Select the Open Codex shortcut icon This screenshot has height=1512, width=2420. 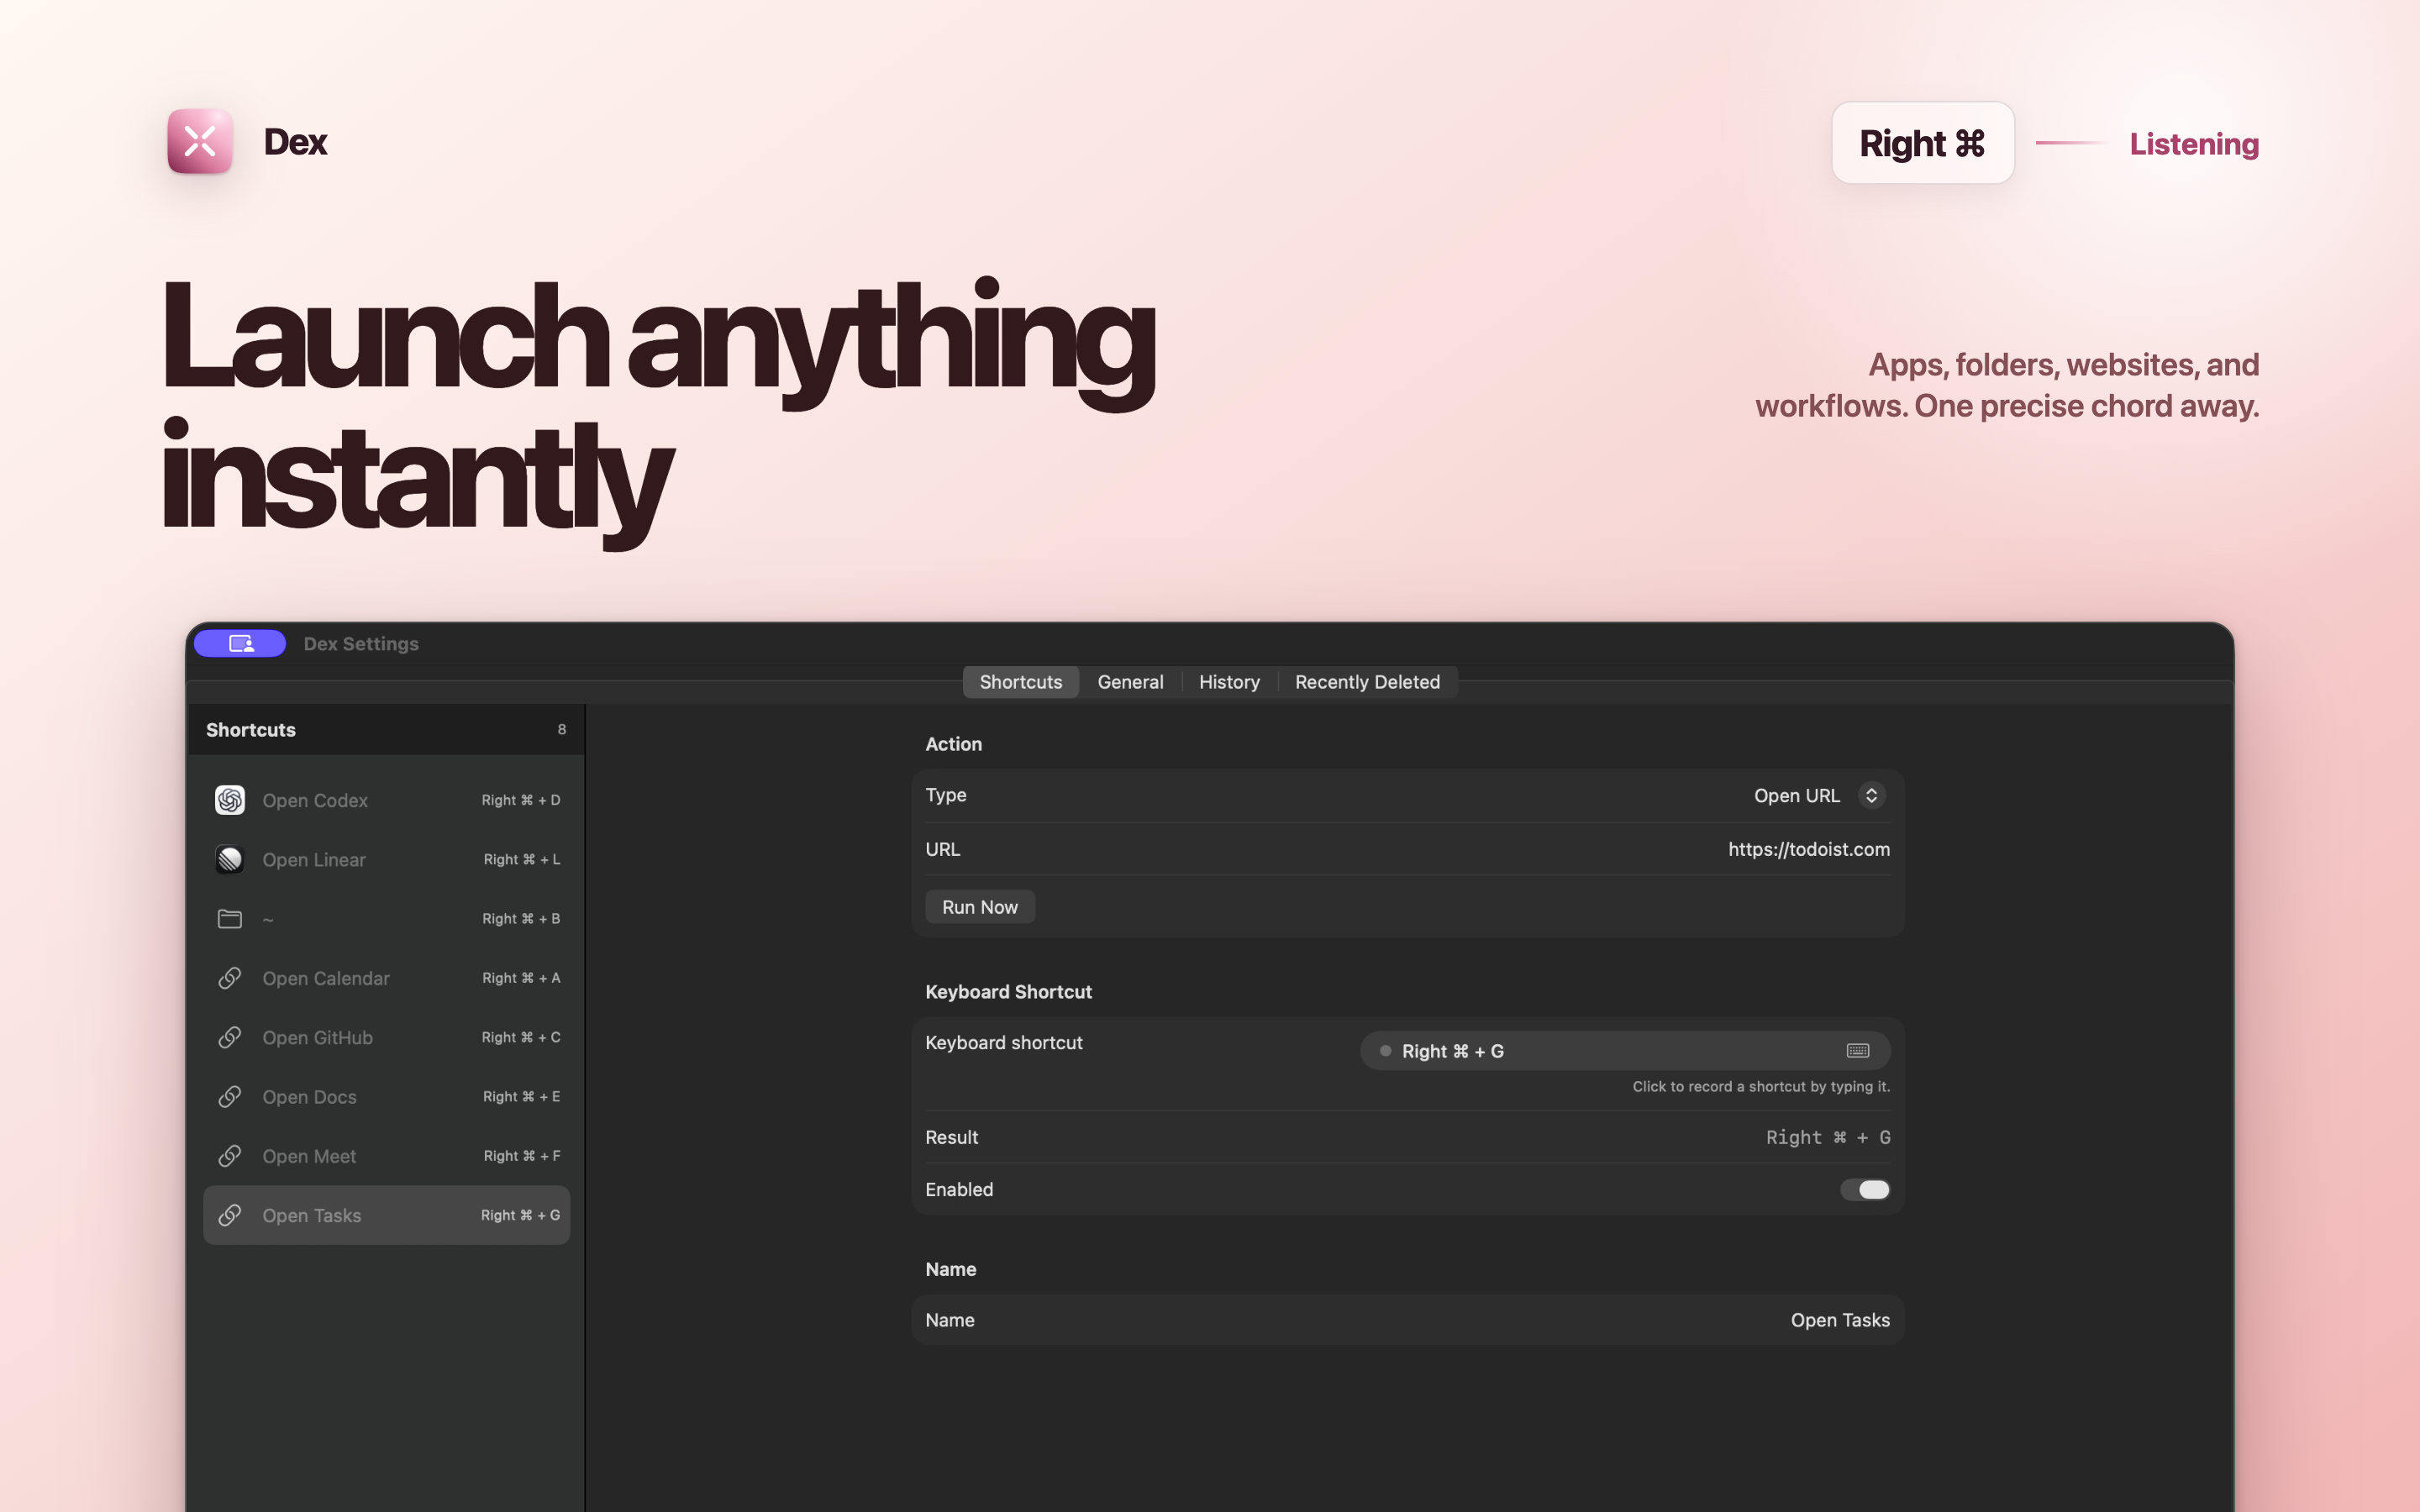pyautogui.click(x=230, y=800)
